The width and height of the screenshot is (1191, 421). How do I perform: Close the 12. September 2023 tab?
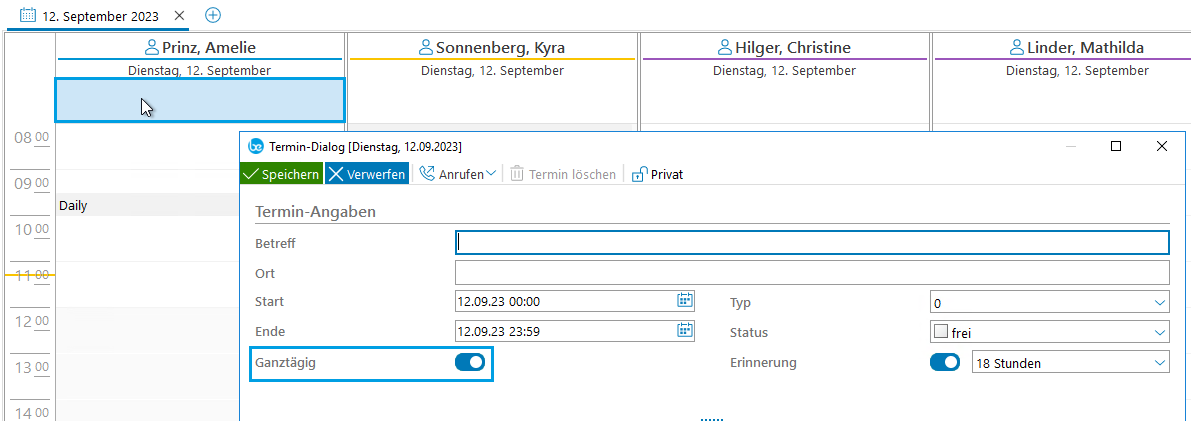[x=179, y=16]
